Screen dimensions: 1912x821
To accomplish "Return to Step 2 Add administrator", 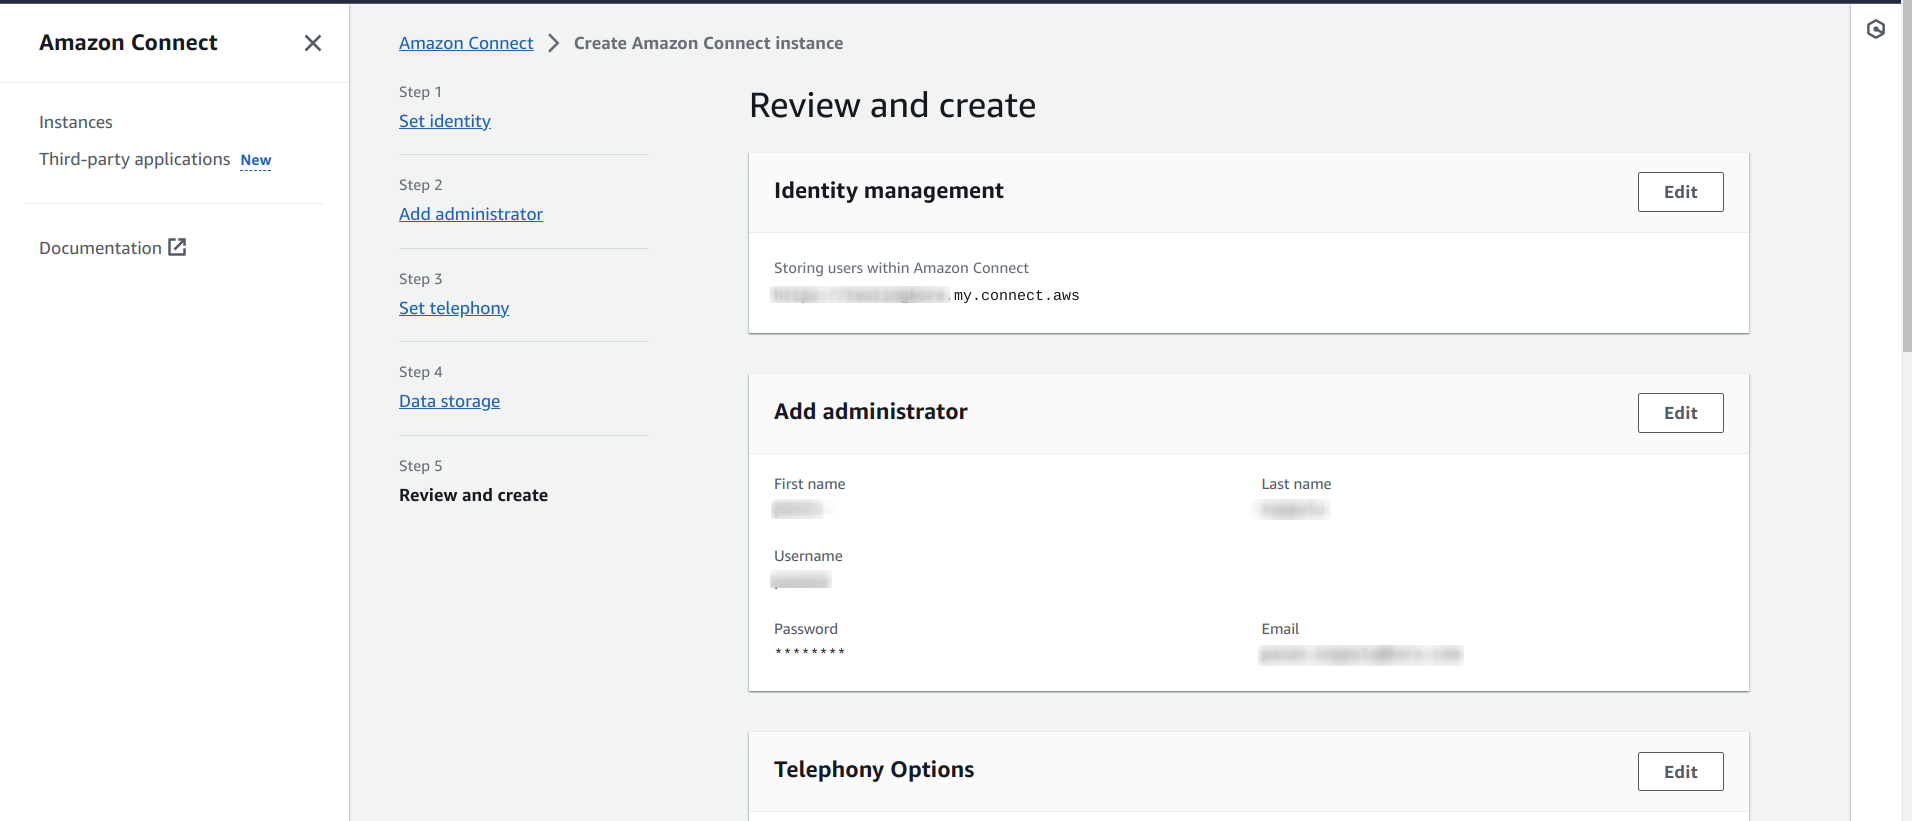I will point(471,214).
